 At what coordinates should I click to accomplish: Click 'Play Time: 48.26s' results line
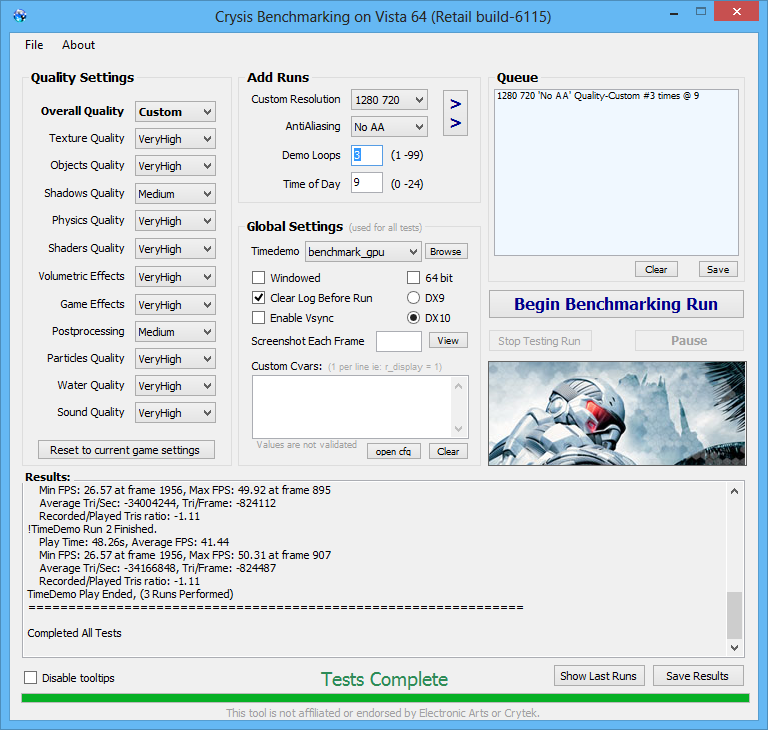134,542
